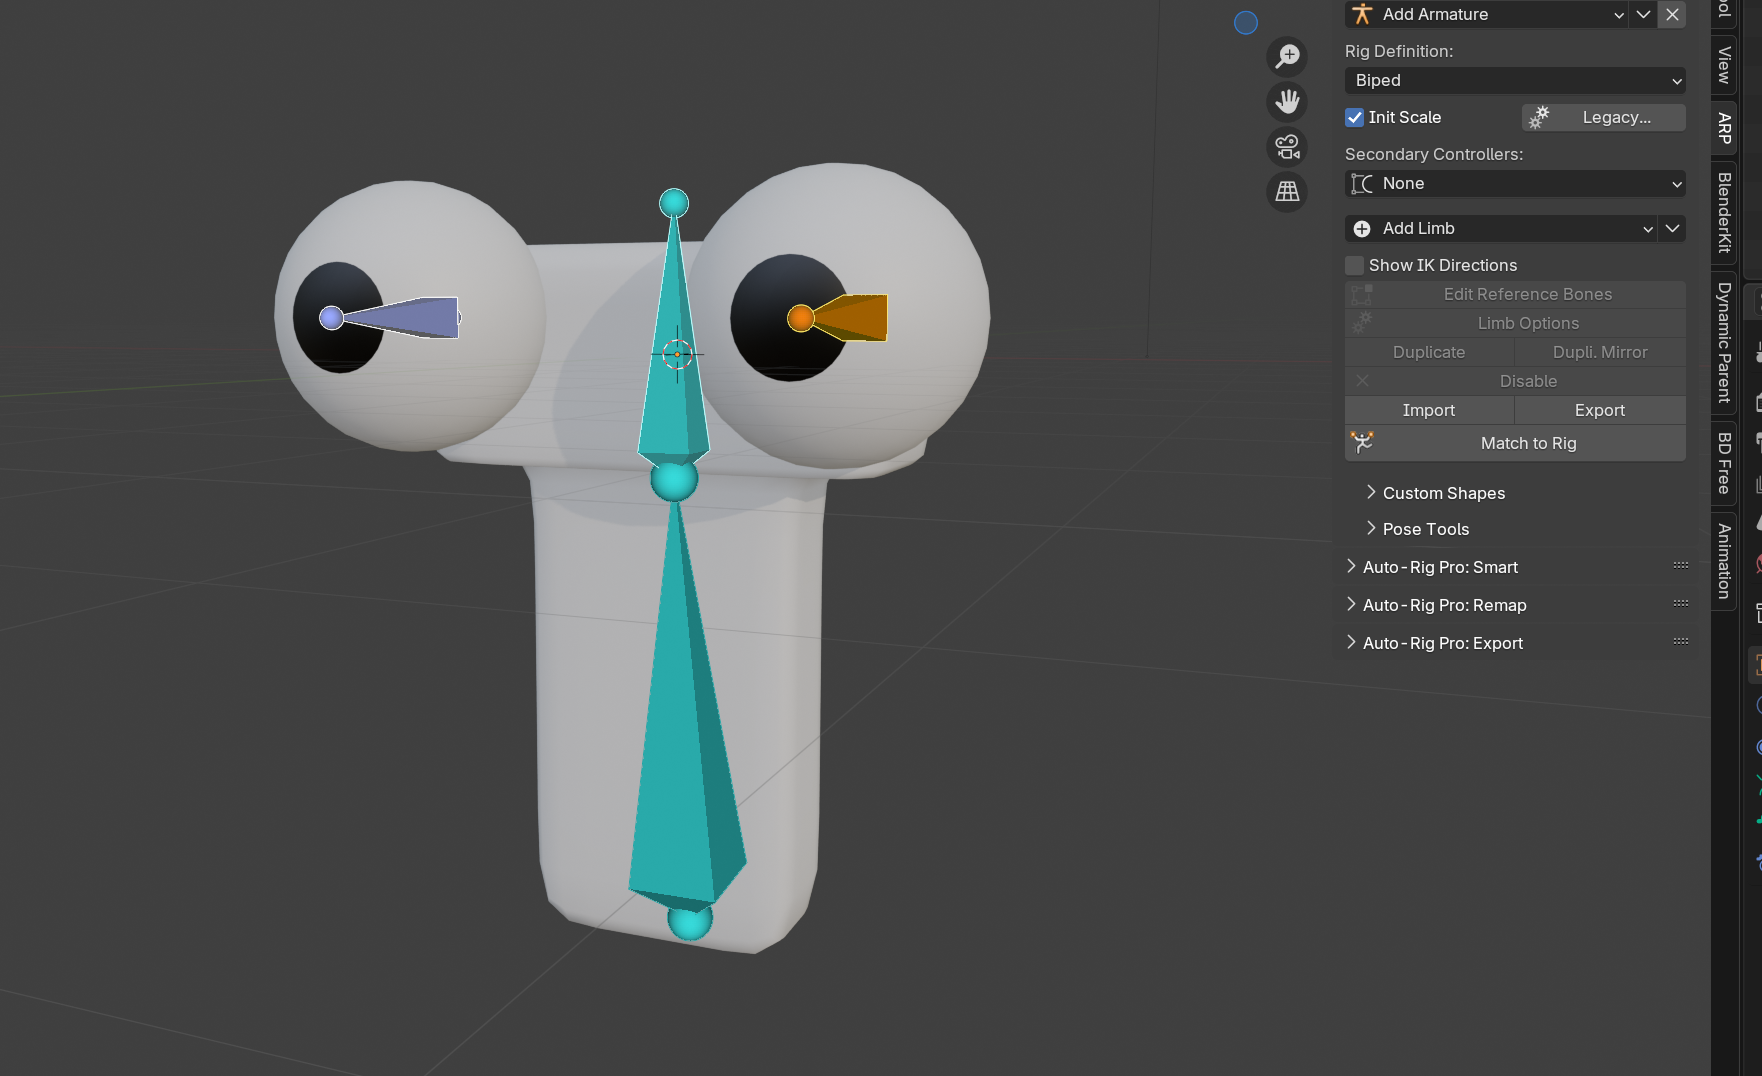Viewport: 1762px width, 1076px height.
Task: Click drag-handle dots of Auto-Rig Pro: Export
Action: tap(1681, 642)
